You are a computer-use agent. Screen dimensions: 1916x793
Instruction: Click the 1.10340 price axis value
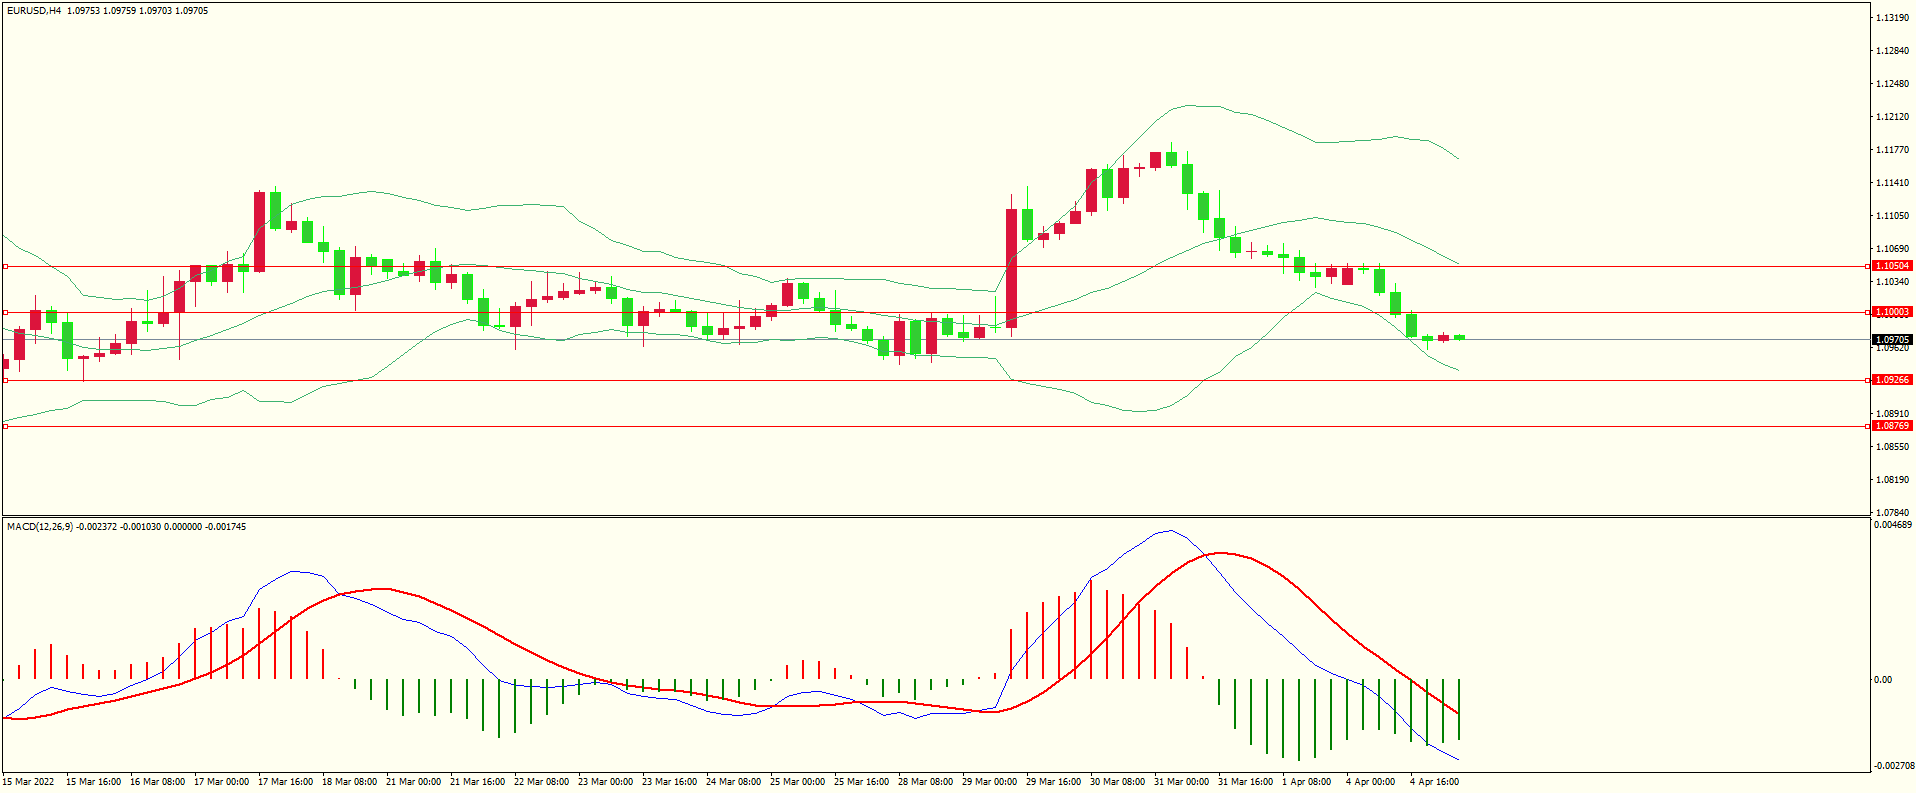1892,282
